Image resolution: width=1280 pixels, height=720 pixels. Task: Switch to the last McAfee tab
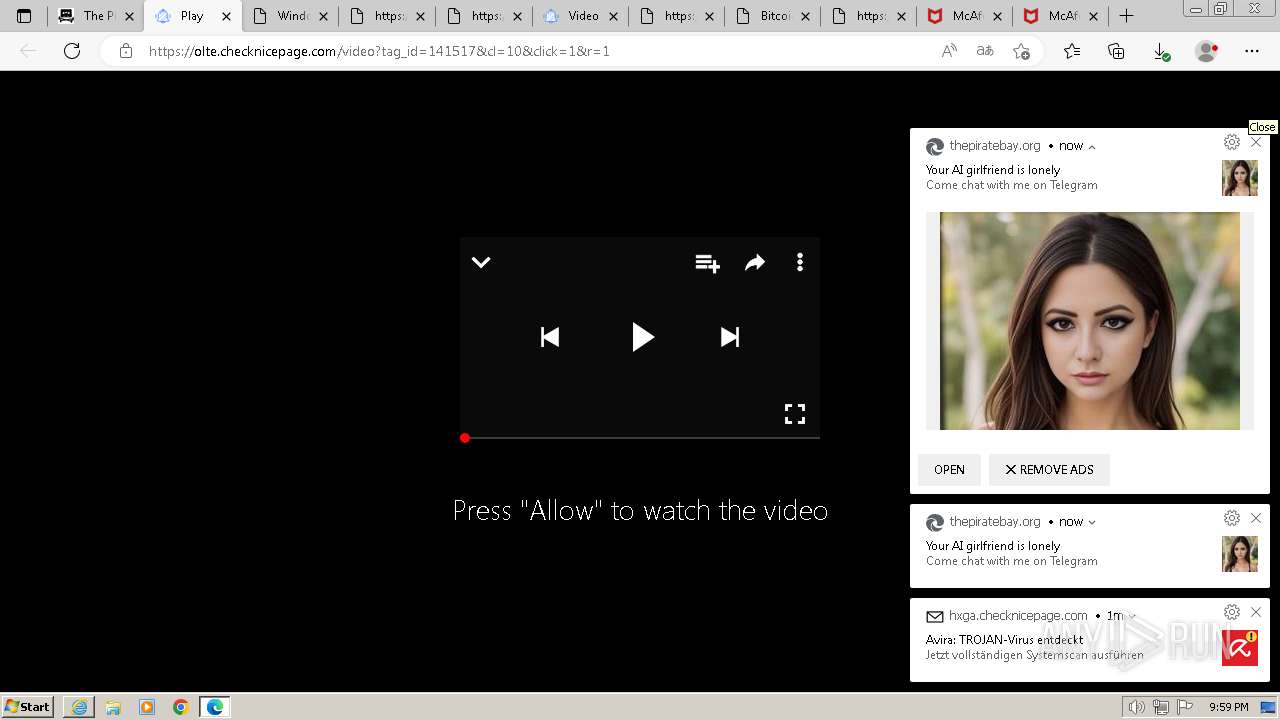coord(1062,16)
